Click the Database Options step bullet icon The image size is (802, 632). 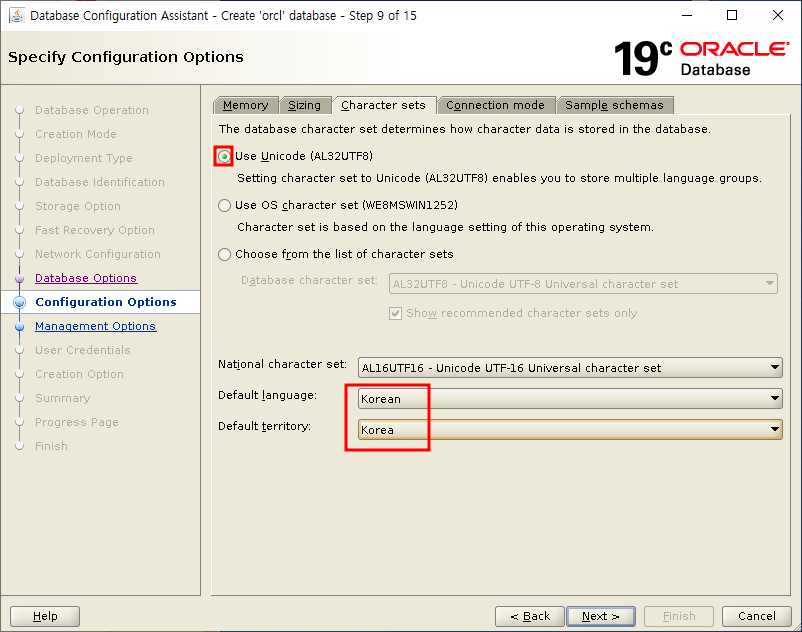(19, 279)
